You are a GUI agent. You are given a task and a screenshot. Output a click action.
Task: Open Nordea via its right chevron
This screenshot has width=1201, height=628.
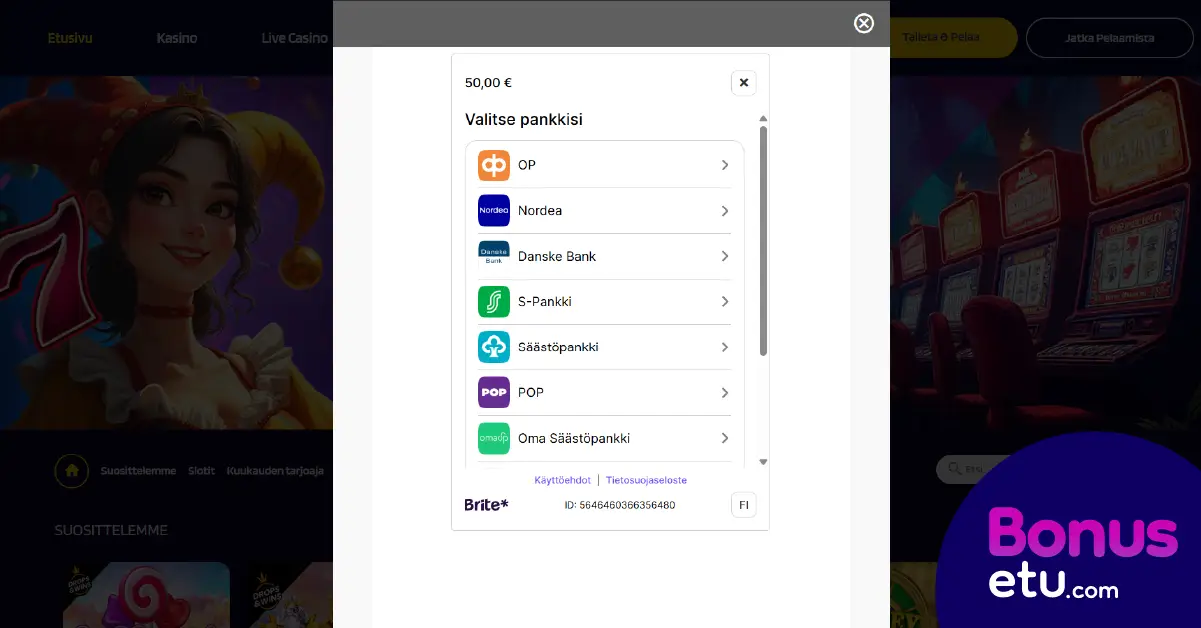725,211
